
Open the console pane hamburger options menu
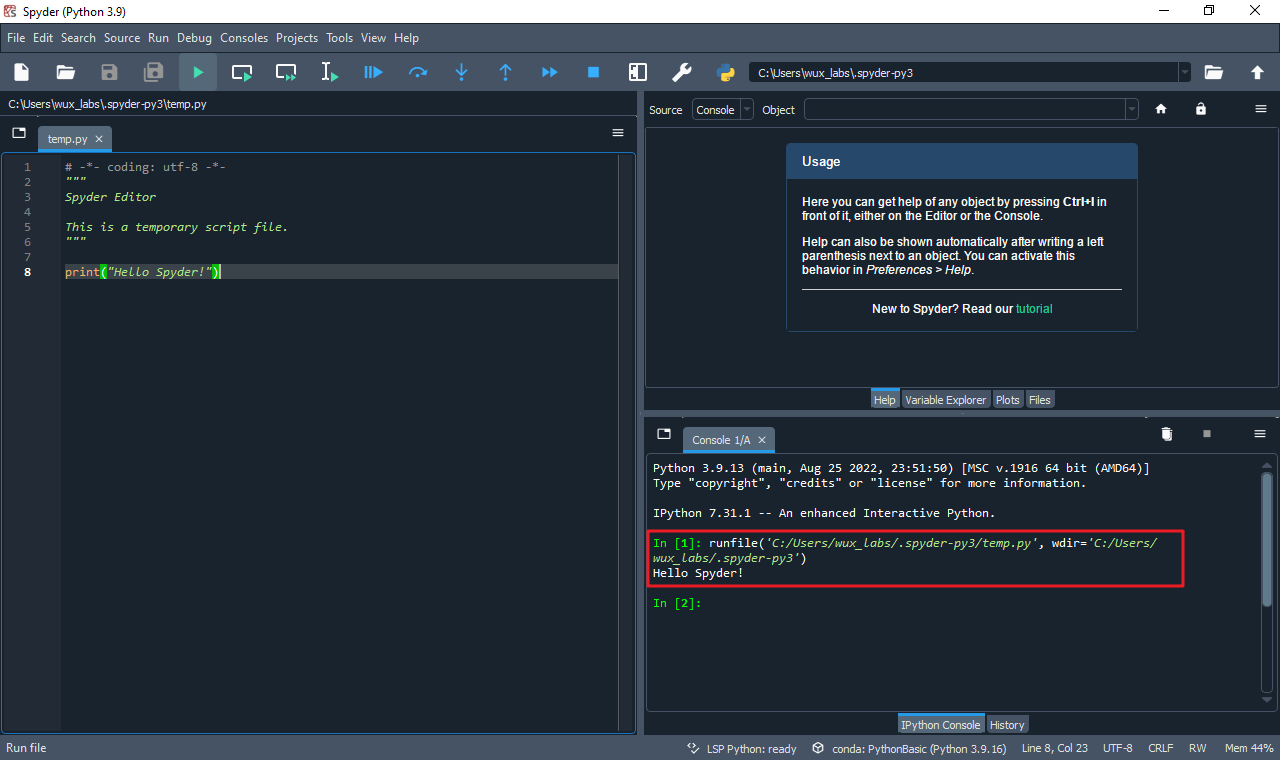[1260, 433]
